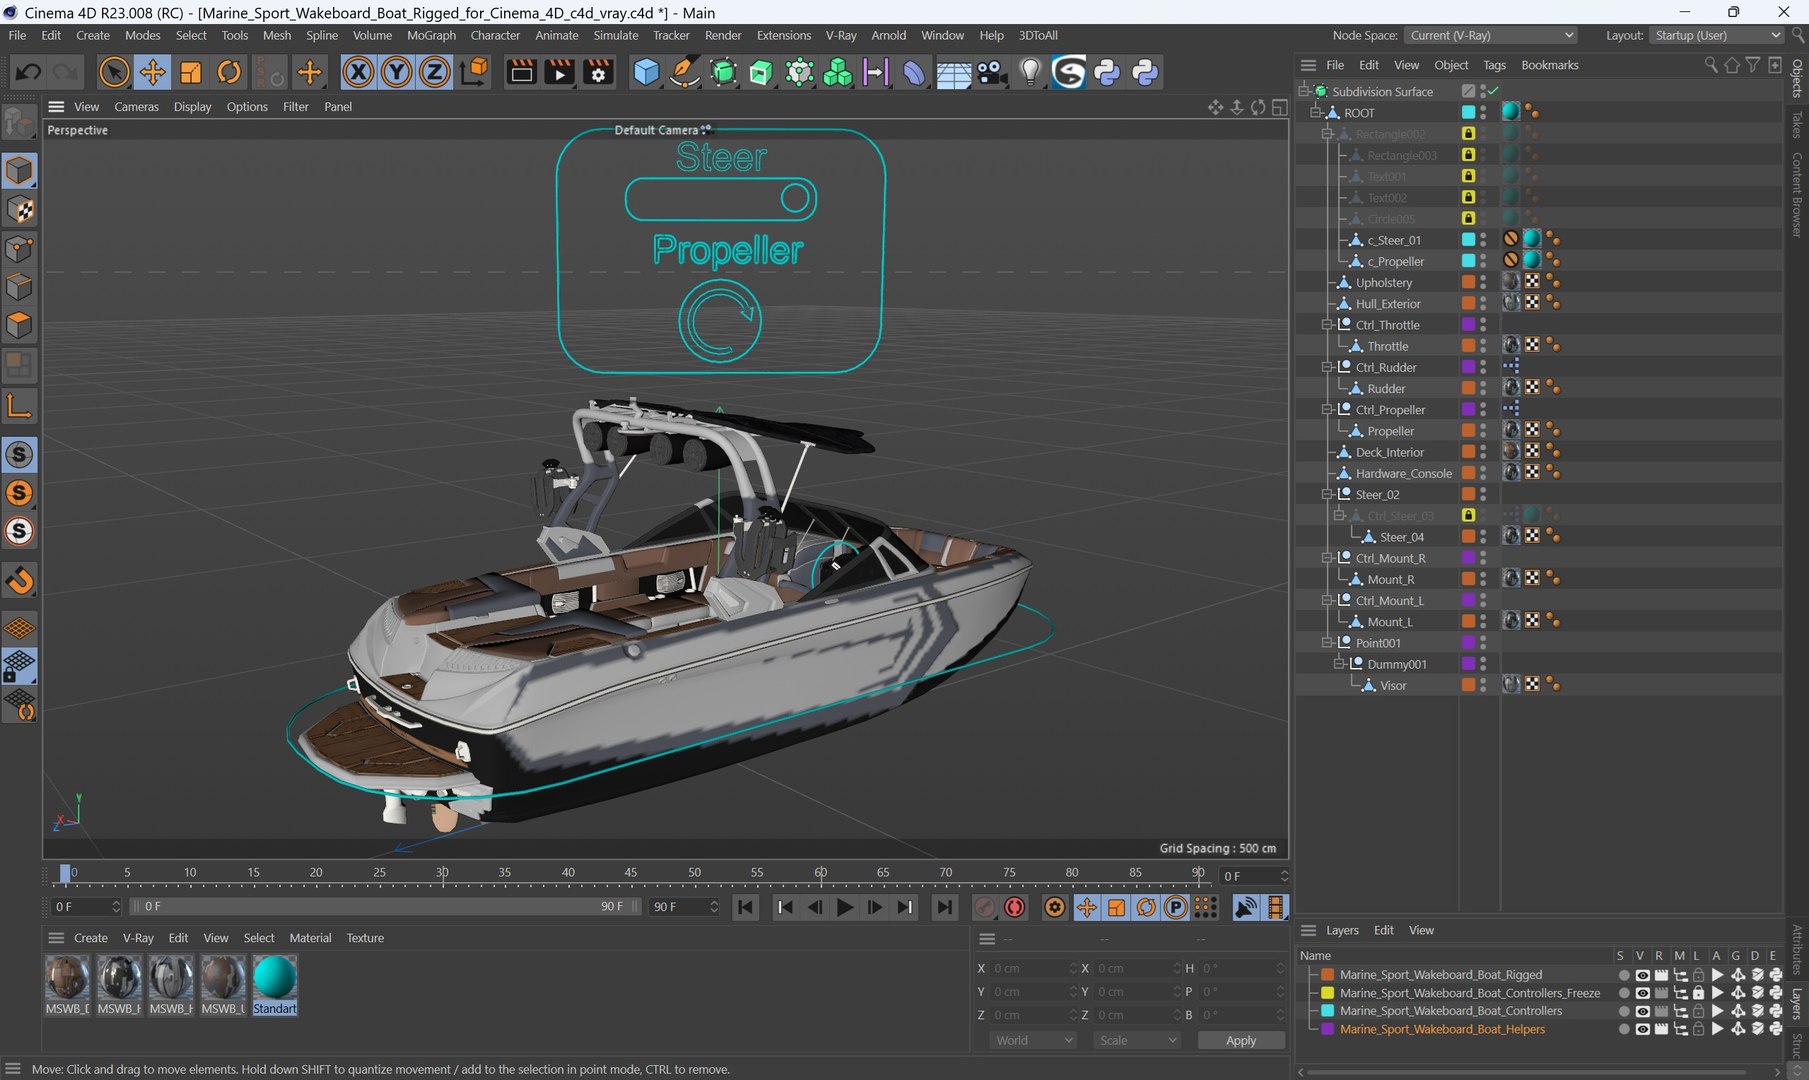1809x1080 pixels.
Task: Click the Floor grid object icon
Action: 953,72
